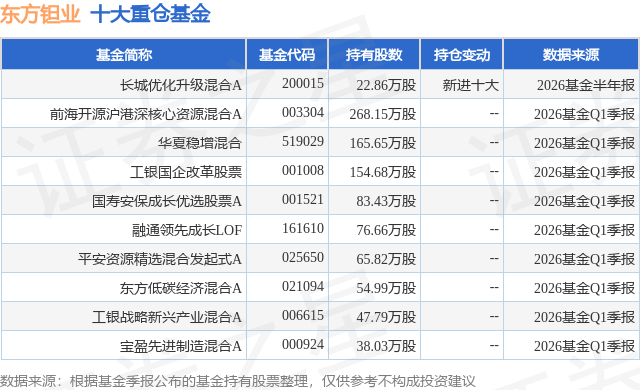Screen dimensions: 640x390
Task: Click the 基金简称 column header
Action: click(124, 55)
